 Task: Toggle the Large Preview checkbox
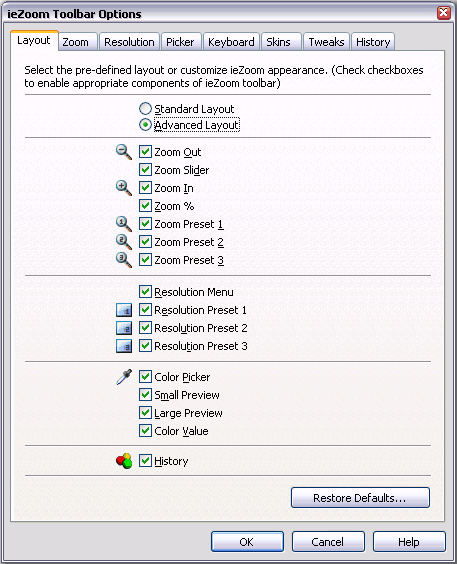pyautogui.click(x=145, y=412)
